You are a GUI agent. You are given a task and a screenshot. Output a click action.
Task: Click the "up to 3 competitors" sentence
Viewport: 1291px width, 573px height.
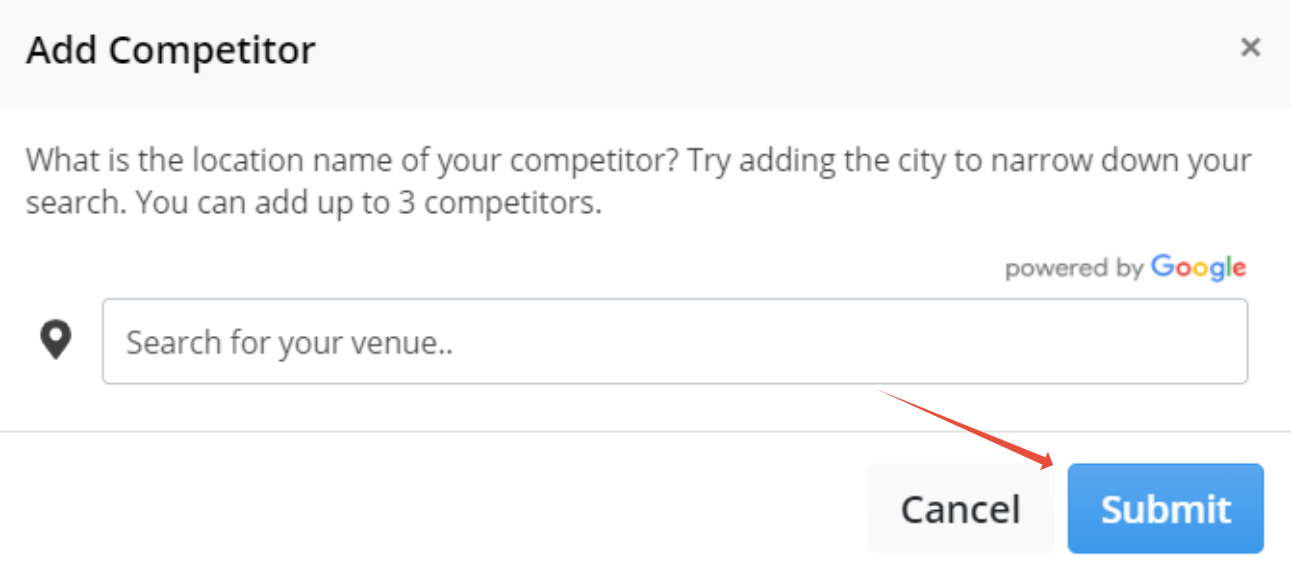[369, 204]
